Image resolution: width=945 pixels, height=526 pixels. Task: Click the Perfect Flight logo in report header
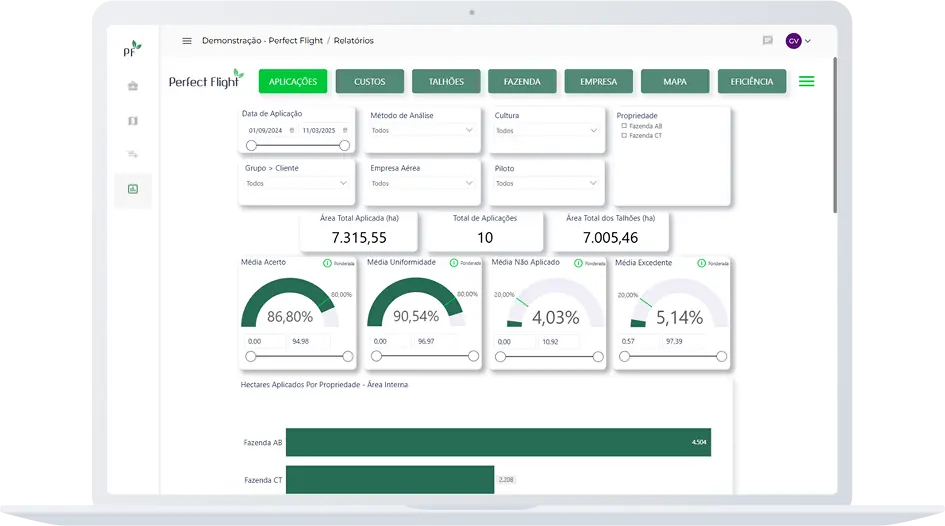[x=206, y=80]
